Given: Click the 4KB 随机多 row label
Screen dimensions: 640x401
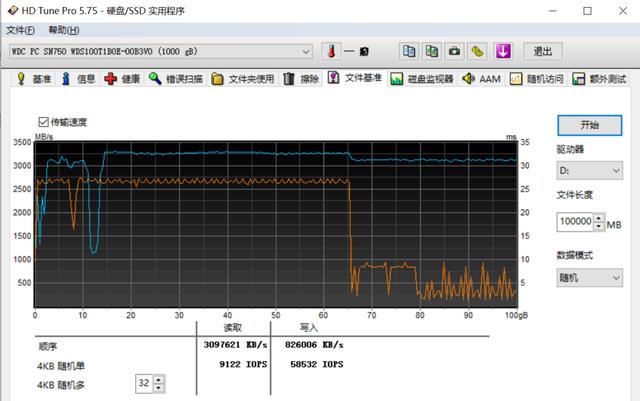Looking at the screenshot, I should [61, 385].
